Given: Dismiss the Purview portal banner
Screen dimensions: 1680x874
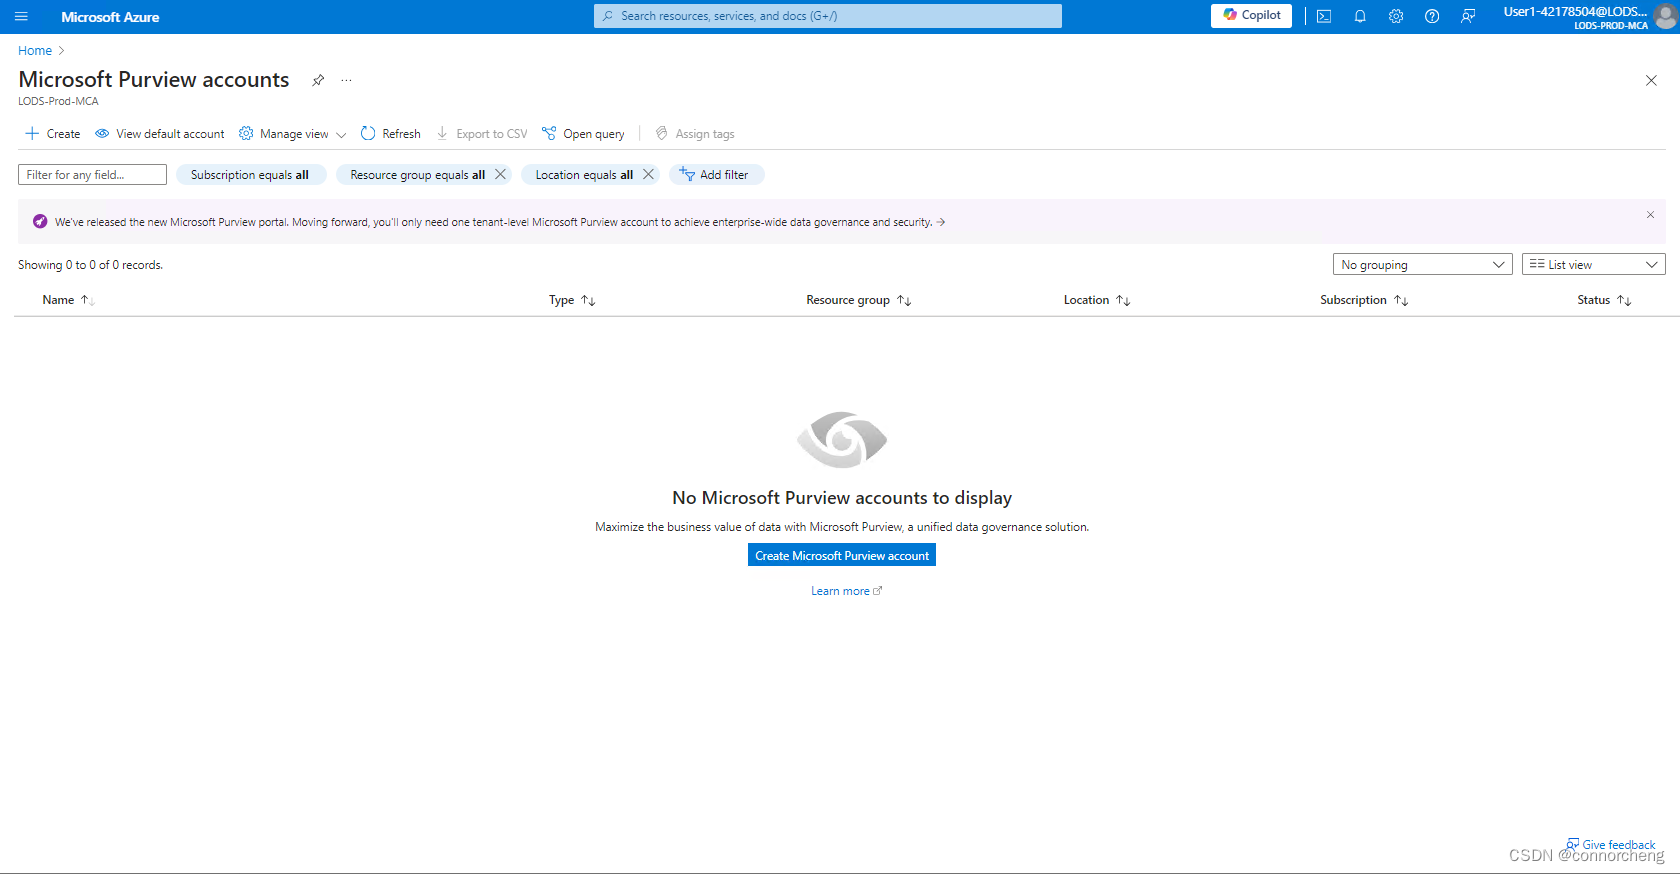Looking at the screenshot, I should coord(1650,215).
